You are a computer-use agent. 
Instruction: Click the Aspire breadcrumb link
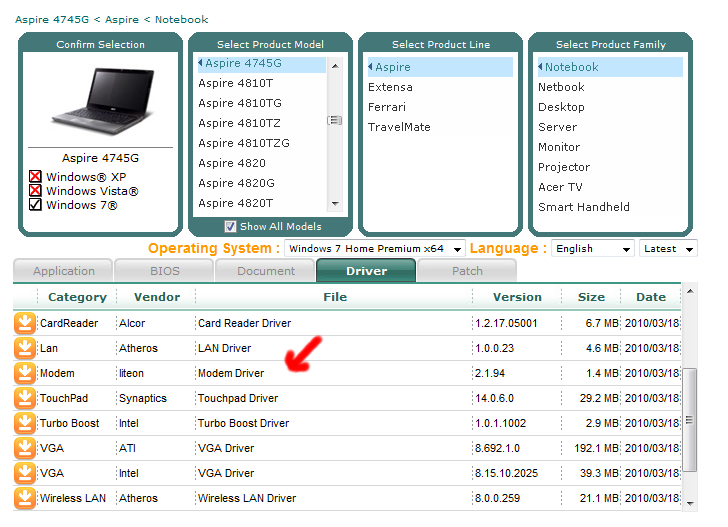click(x=122, y=20)
